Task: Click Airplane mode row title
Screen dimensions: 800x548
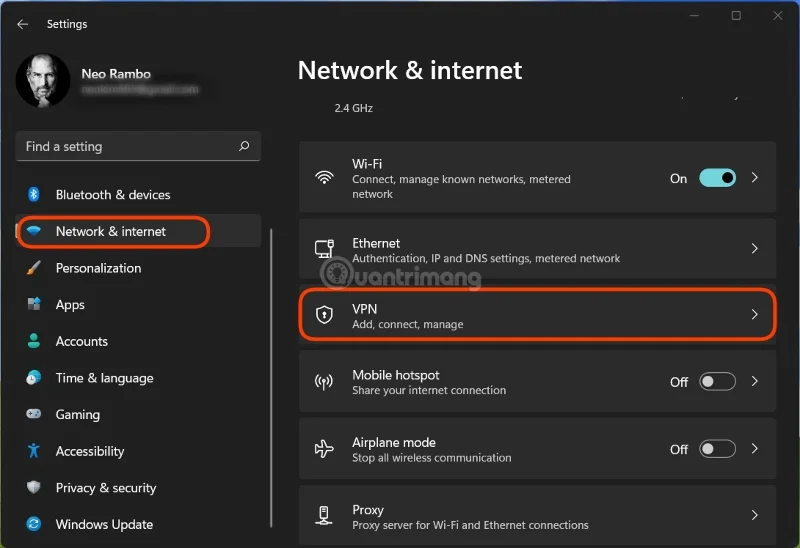Action: click(x=394, y=442)
